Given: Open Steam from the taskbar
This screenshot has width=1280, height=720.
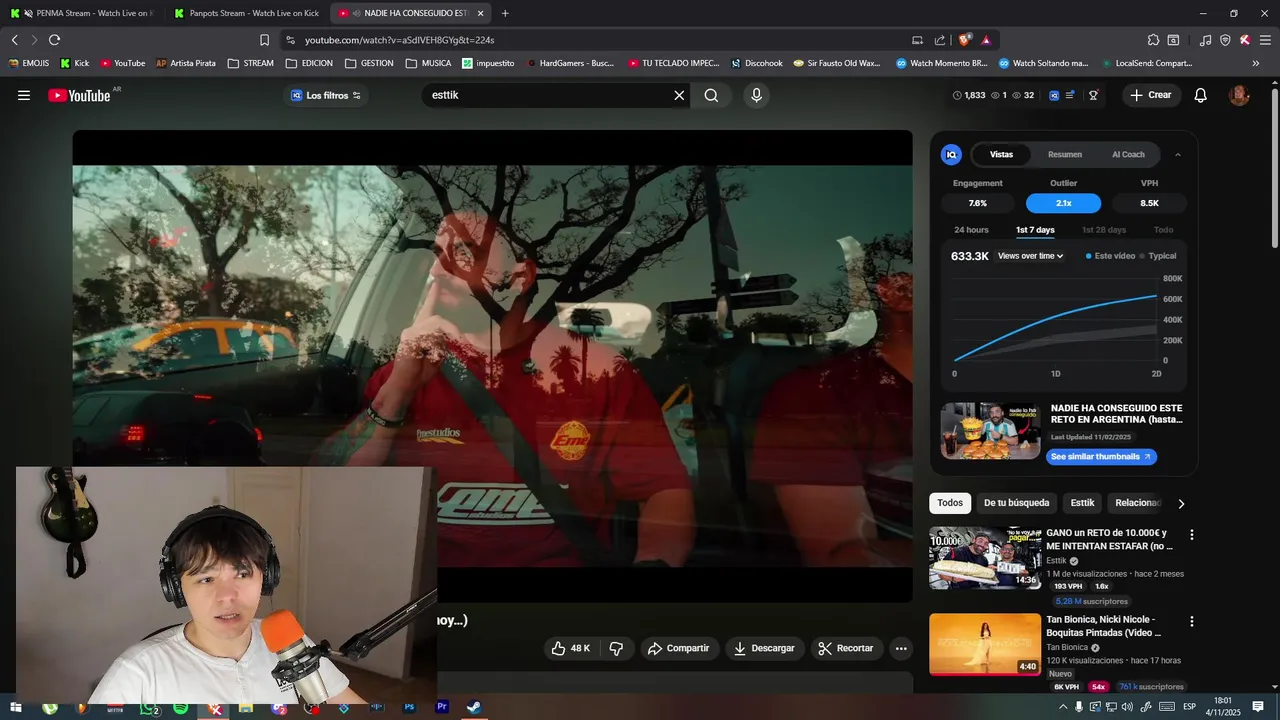Looking at the screenshot, I should point(474,707).
